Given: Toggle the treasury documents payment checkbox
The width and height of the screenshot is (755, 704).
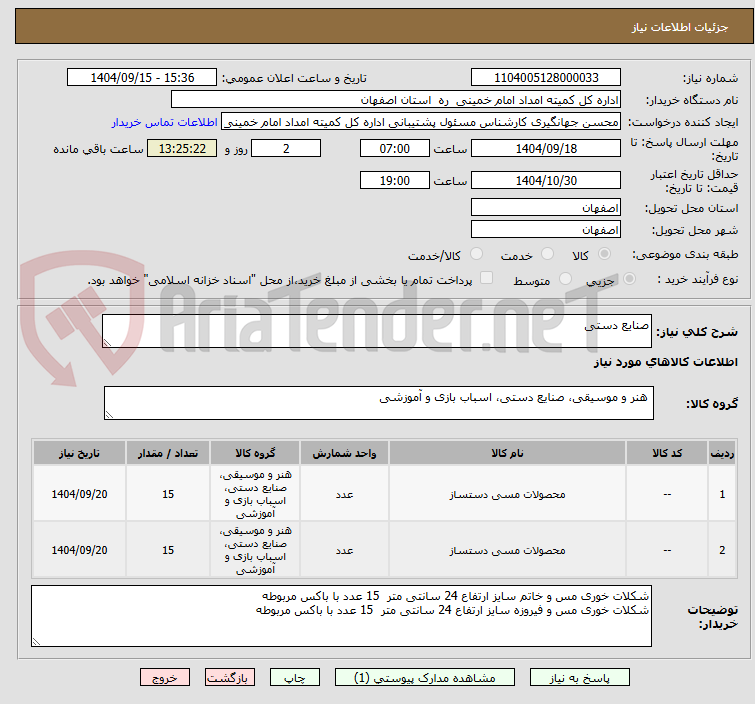Looking at the screenshot, I should 487,278.
